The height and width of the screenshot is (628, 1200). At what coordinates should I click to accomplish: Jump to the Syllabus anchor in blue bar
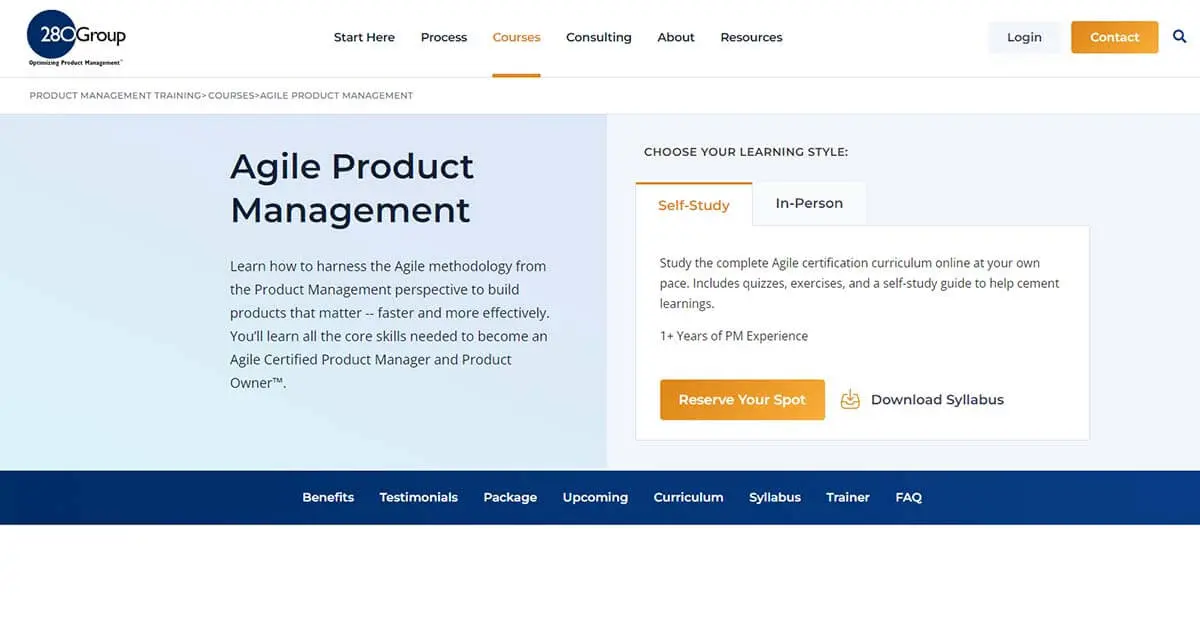click(775, 497)
